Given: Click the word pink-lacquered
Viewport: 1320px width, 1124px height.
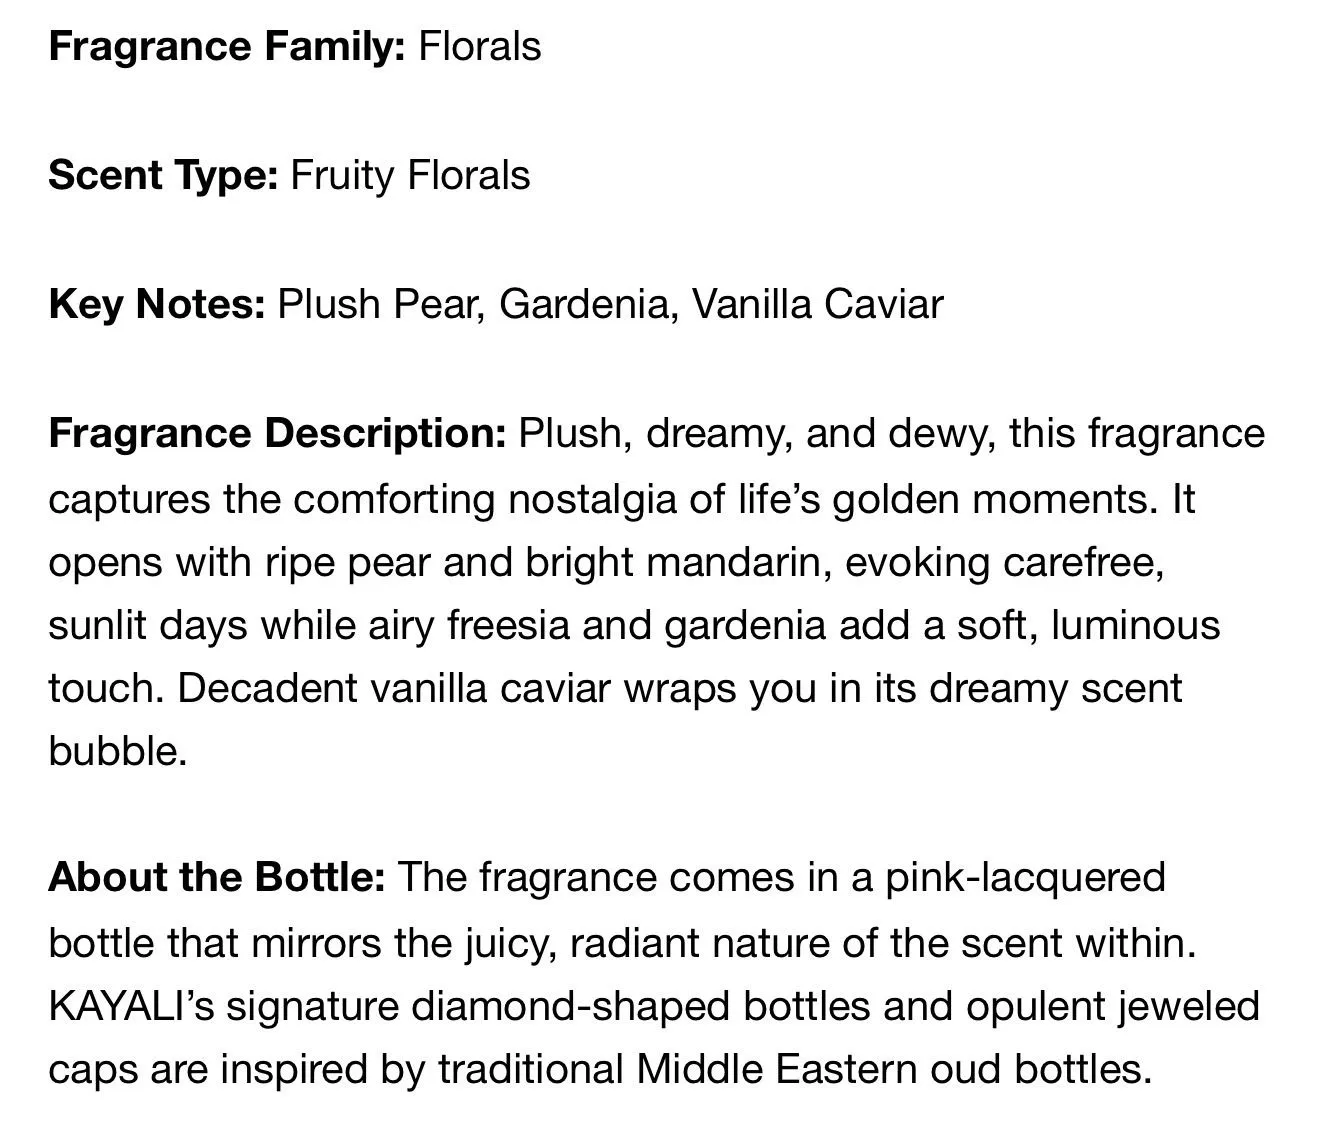Looking at the screenshot, I should (x=1026, y=878).
